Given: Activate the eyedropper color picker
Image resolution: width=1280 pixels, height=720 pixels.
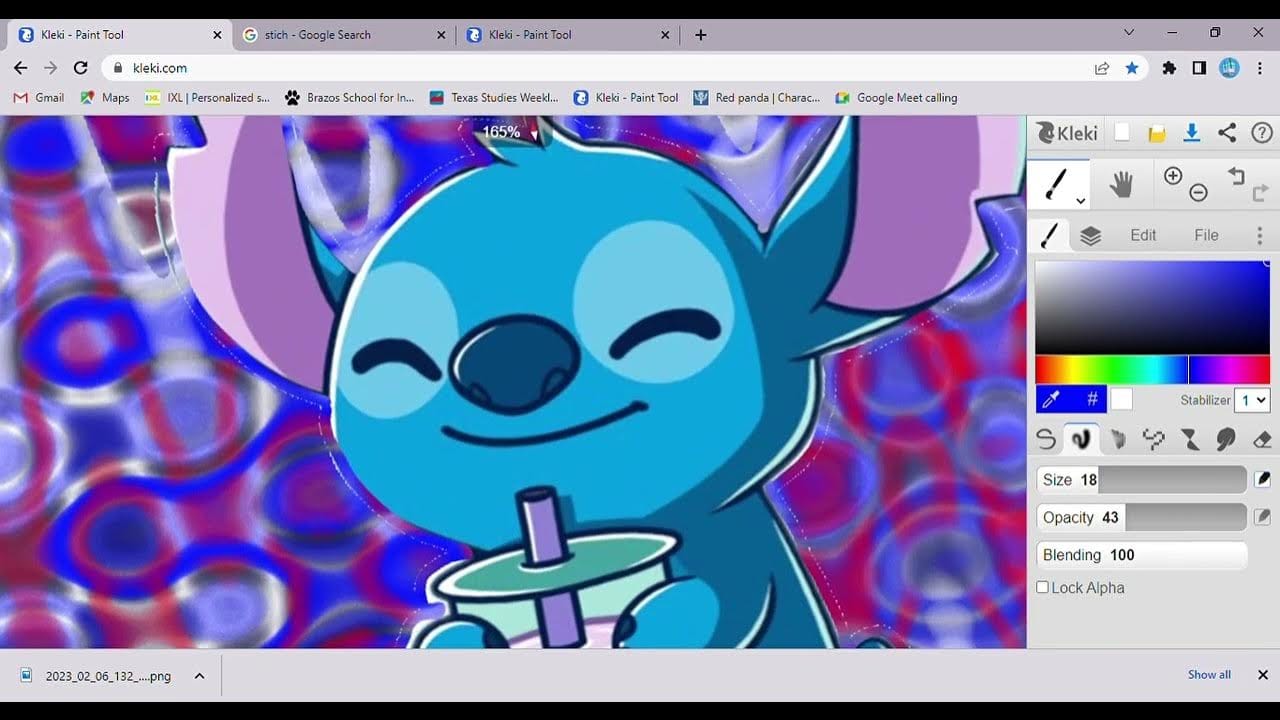Looking at the screenshot, I should [x=1050, y=399].
